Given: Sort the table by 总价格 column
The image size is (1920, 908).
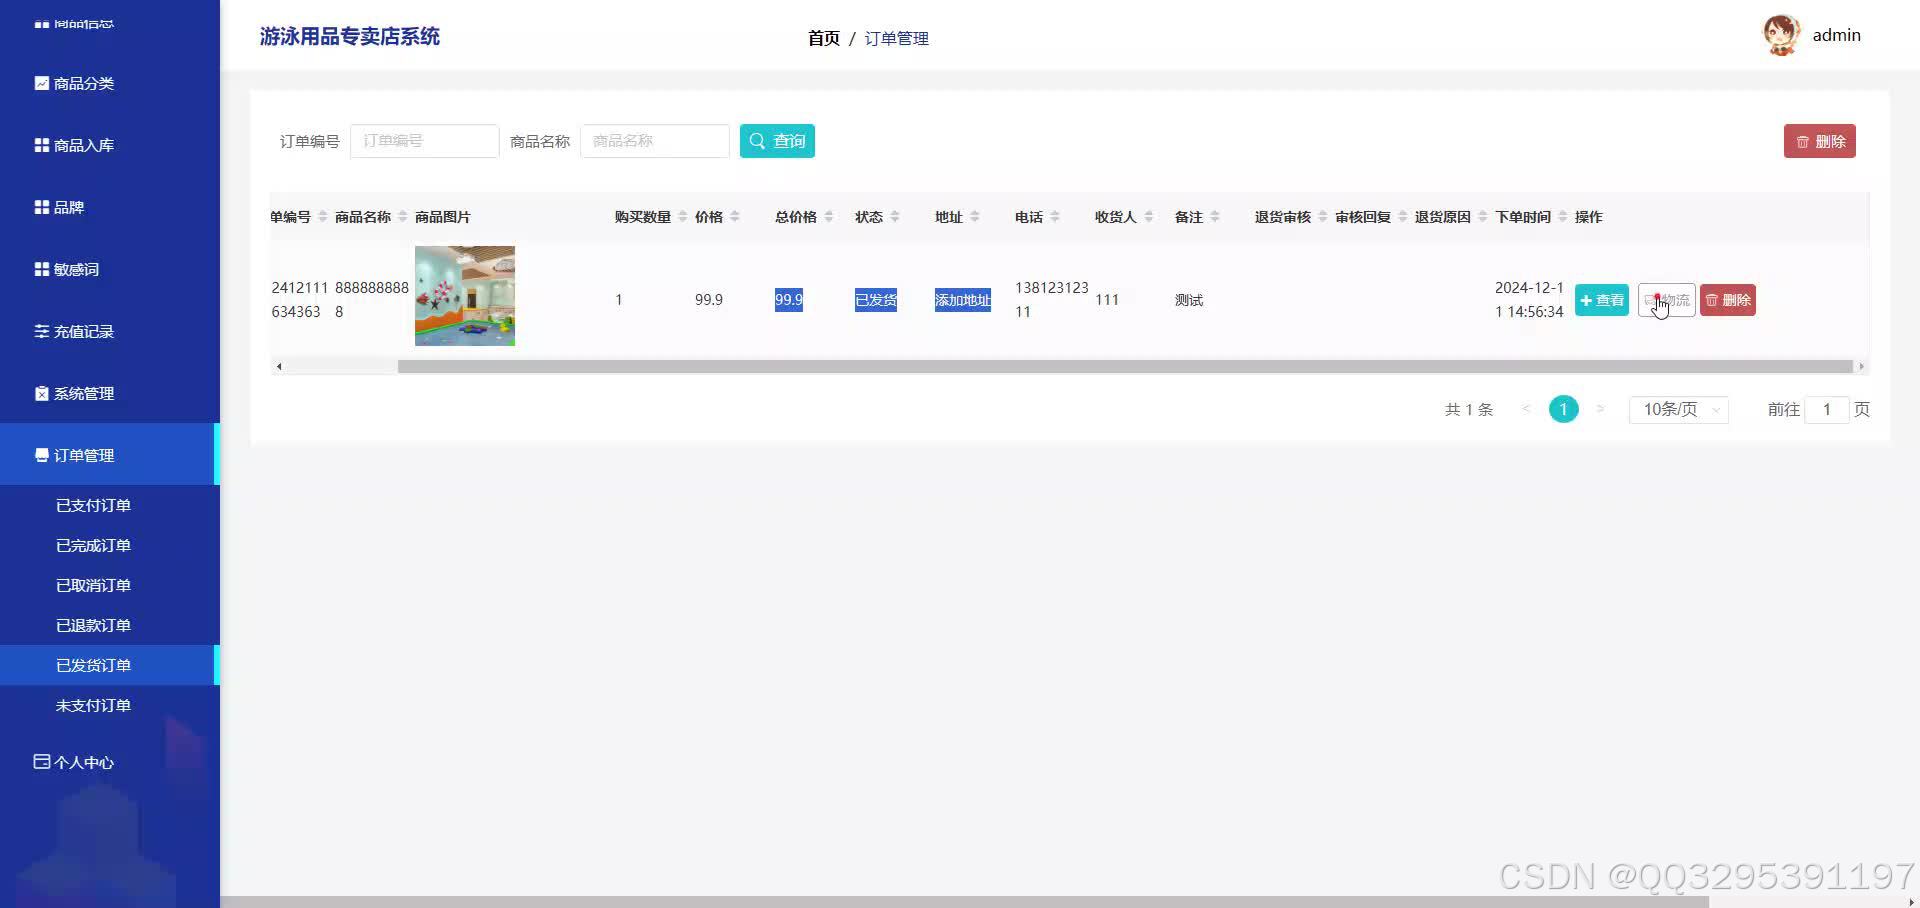Looking at the screenshot, I should pyautogui.click(x=829, y=216).
